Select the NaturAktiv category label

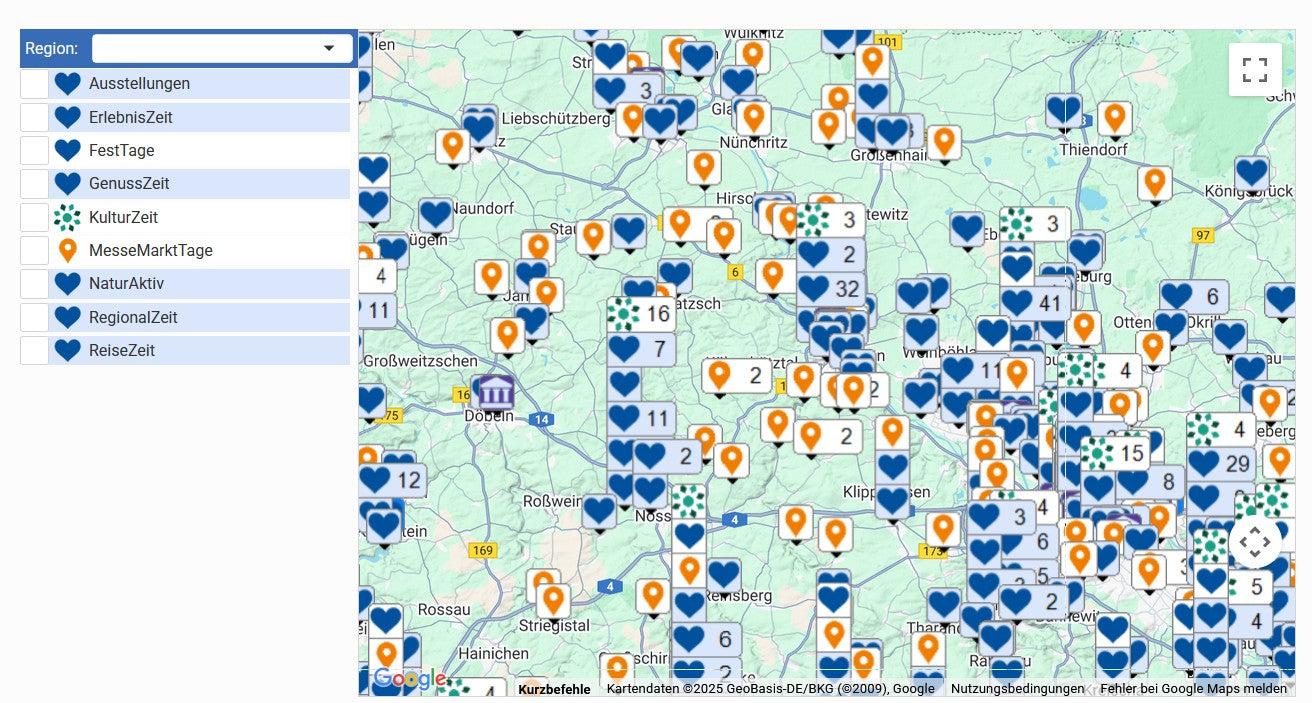click(127, 284)
